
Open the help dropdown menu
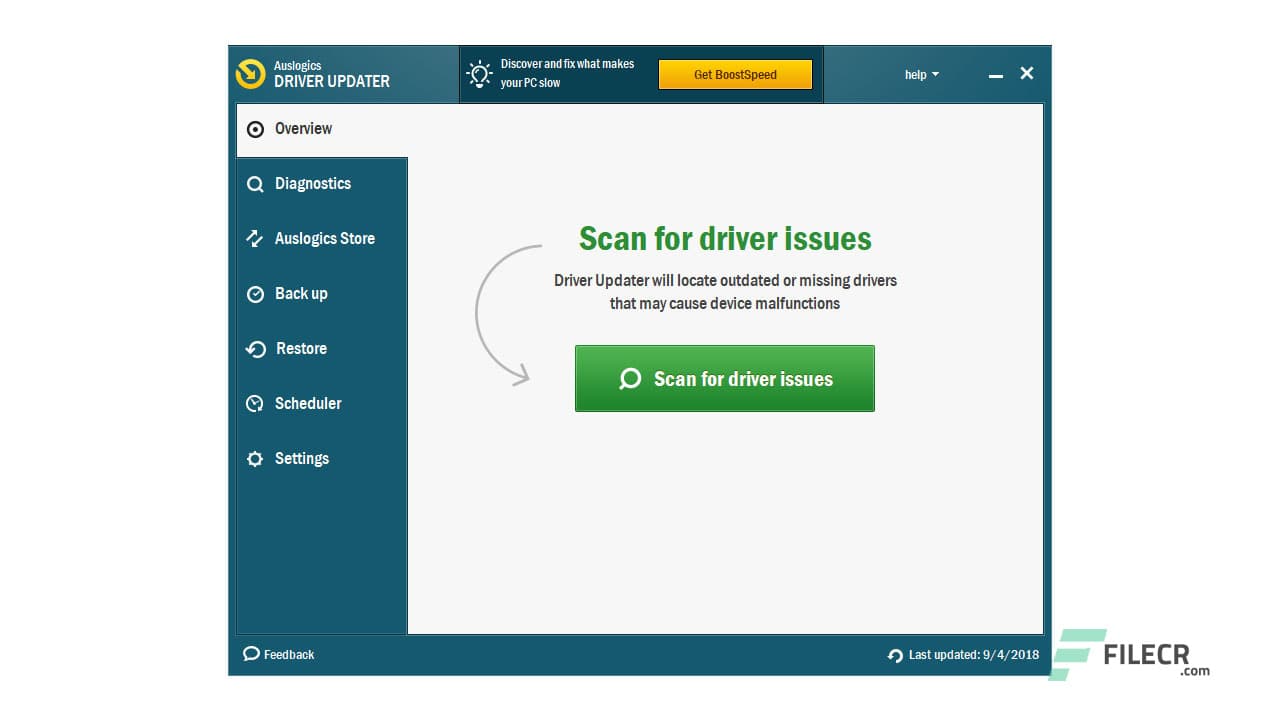coord(920,74)
